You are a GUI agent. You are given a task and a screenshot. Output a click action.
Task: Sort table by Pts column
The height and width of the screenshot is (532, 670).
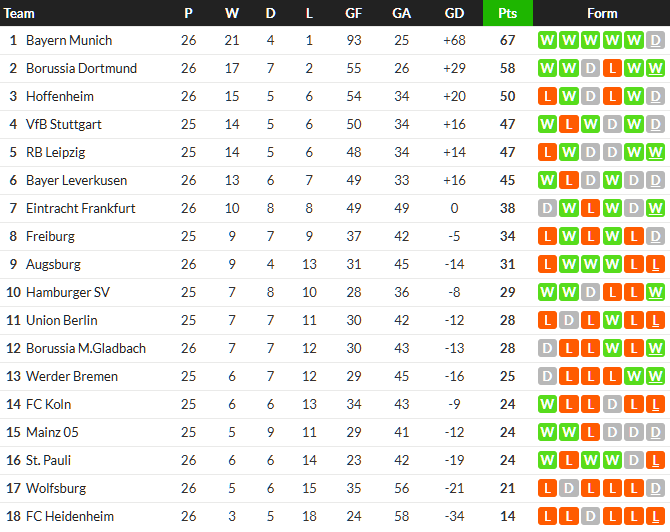click(x=507, y=13)
